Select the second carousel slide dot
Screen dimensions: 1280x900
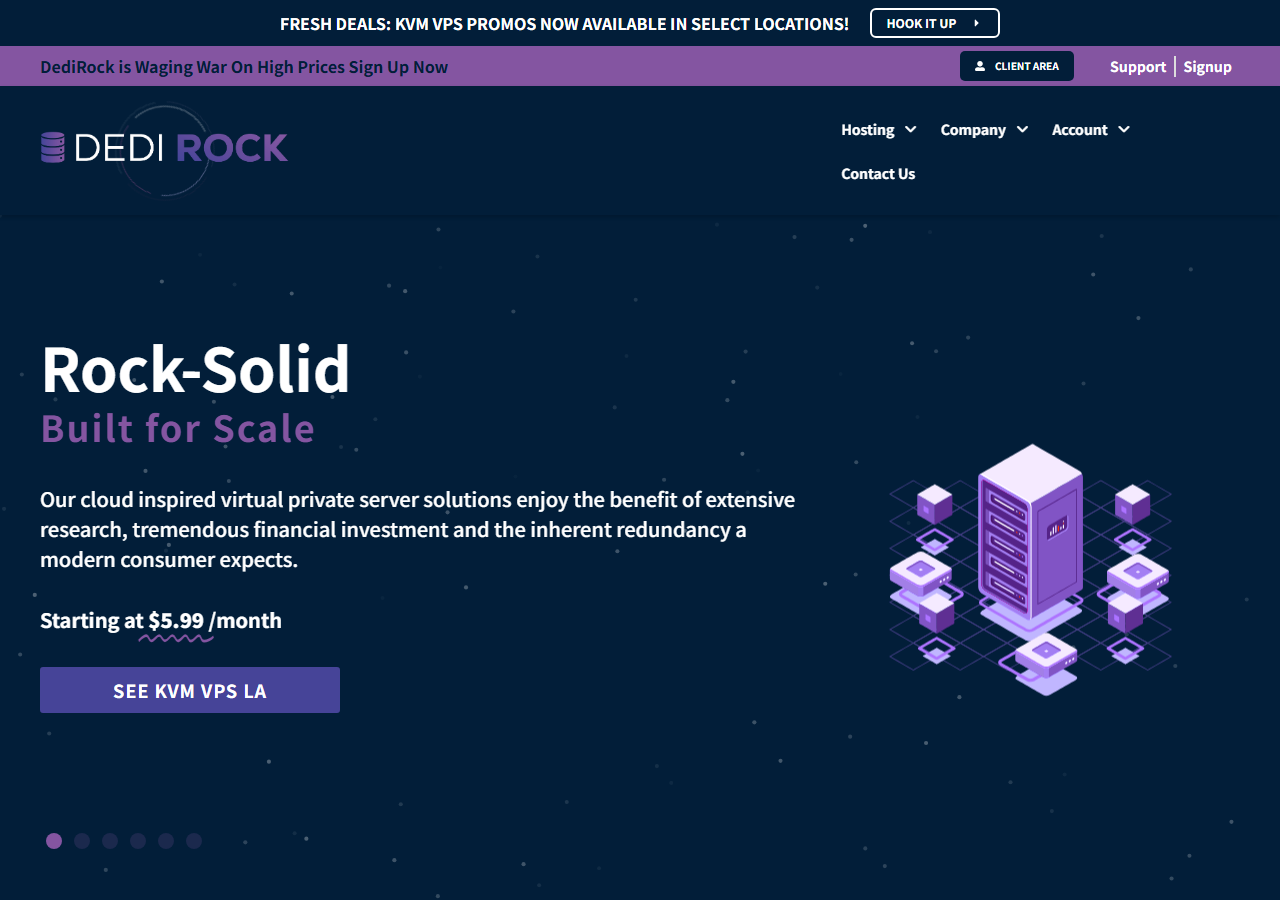pos(82,841)
